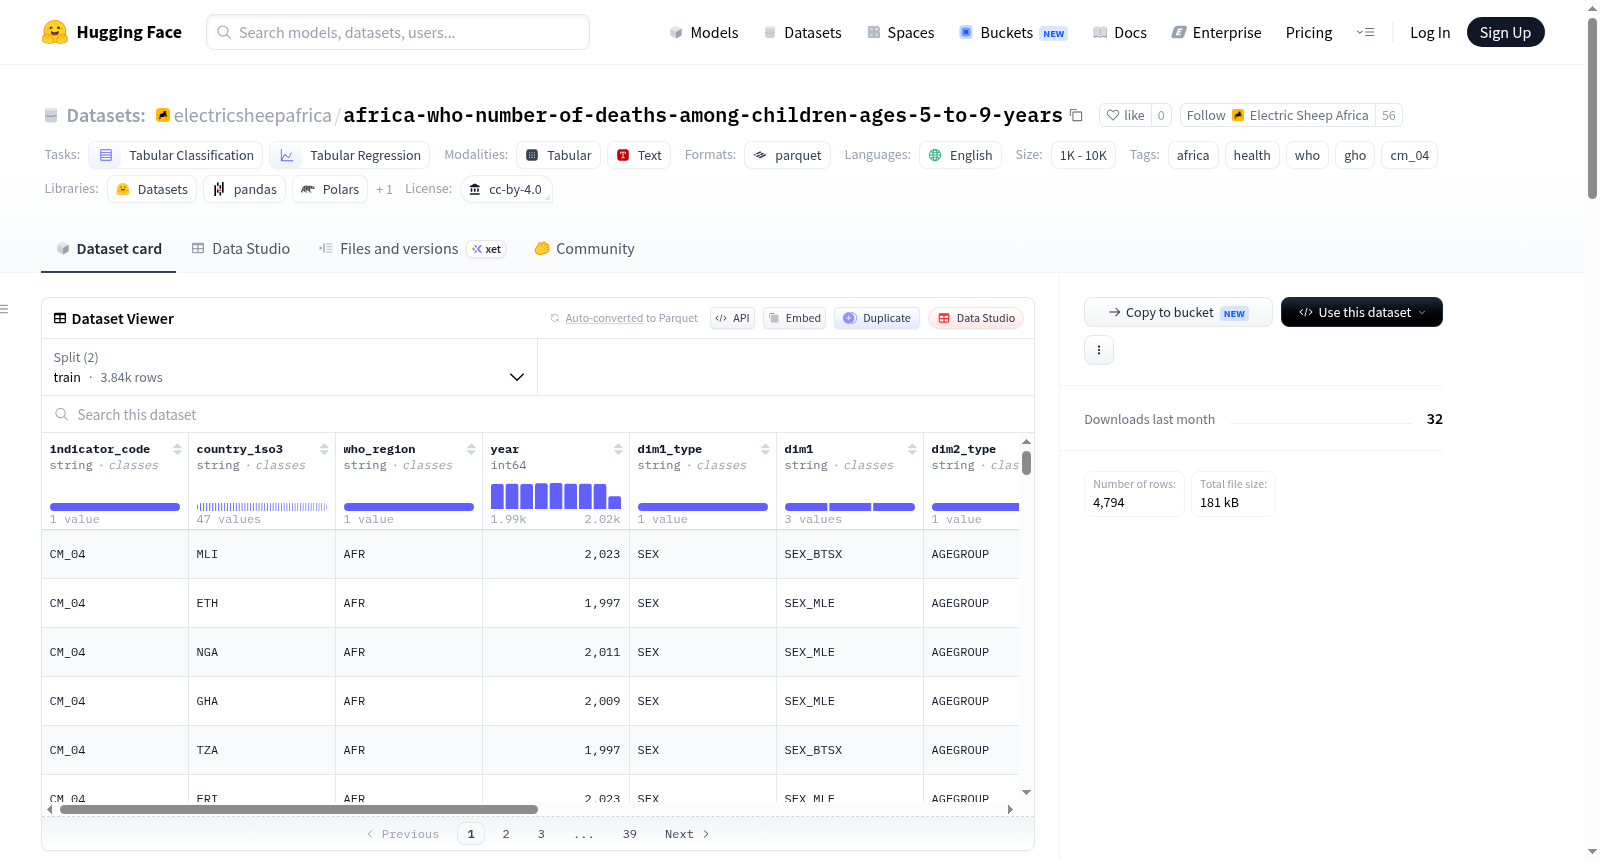Click the Search this dataset field
Viewport: 1600px width, 861px height.
click(538, 414)
